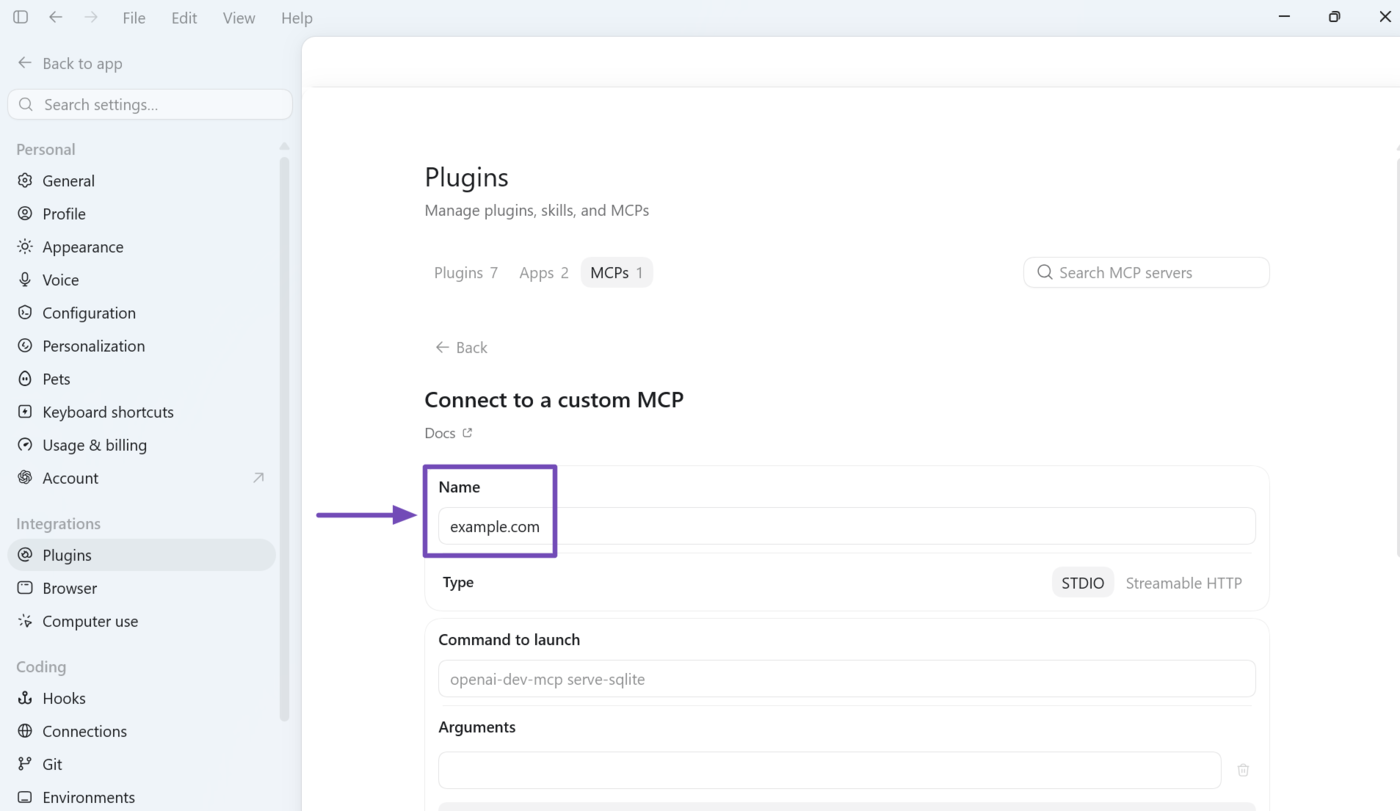The height and width of the screenshot is (811, 1400).
Task: Select STDIO connection type
Action: pos(1083,583)
